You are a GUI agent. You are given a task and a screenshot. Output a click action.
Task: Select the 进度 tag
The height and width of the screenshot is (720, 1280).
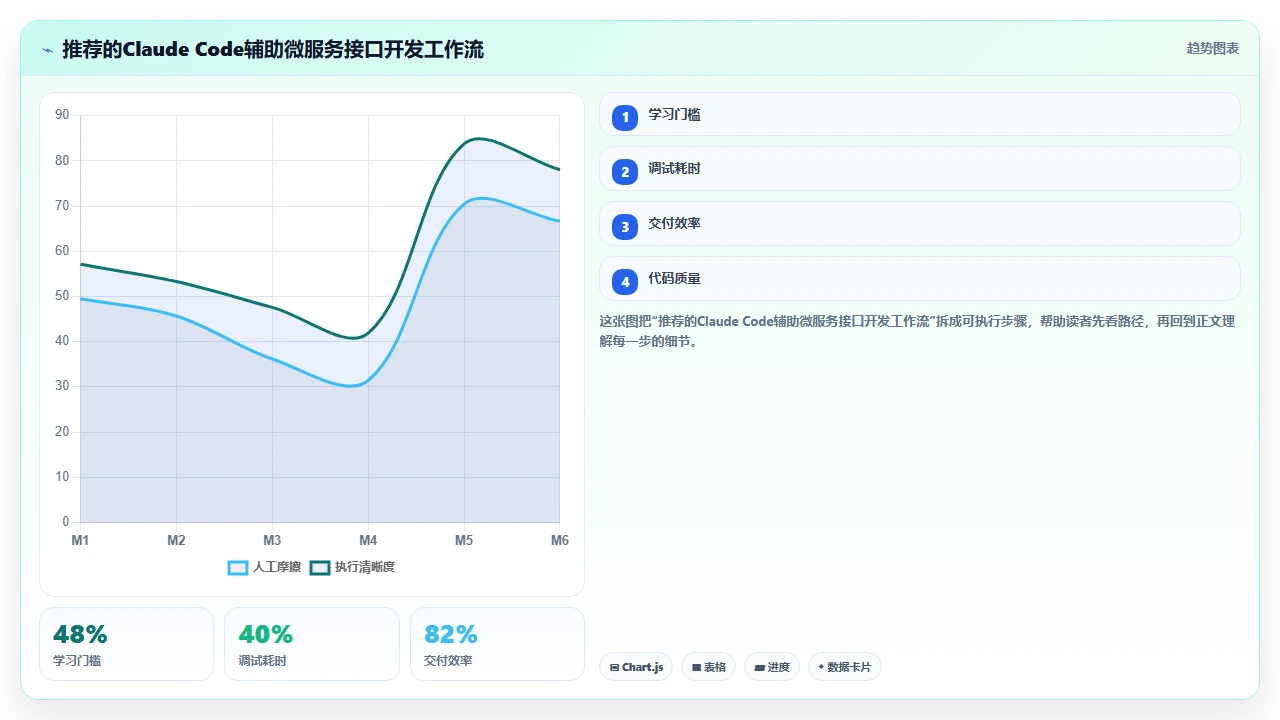(x=772, y=667)
